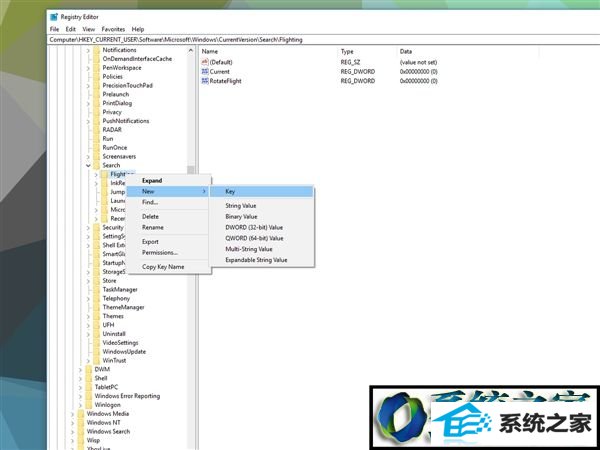600x450 pixels.
Task: Click the WindowsUpdate folder icon
Action: click(96, 352)
